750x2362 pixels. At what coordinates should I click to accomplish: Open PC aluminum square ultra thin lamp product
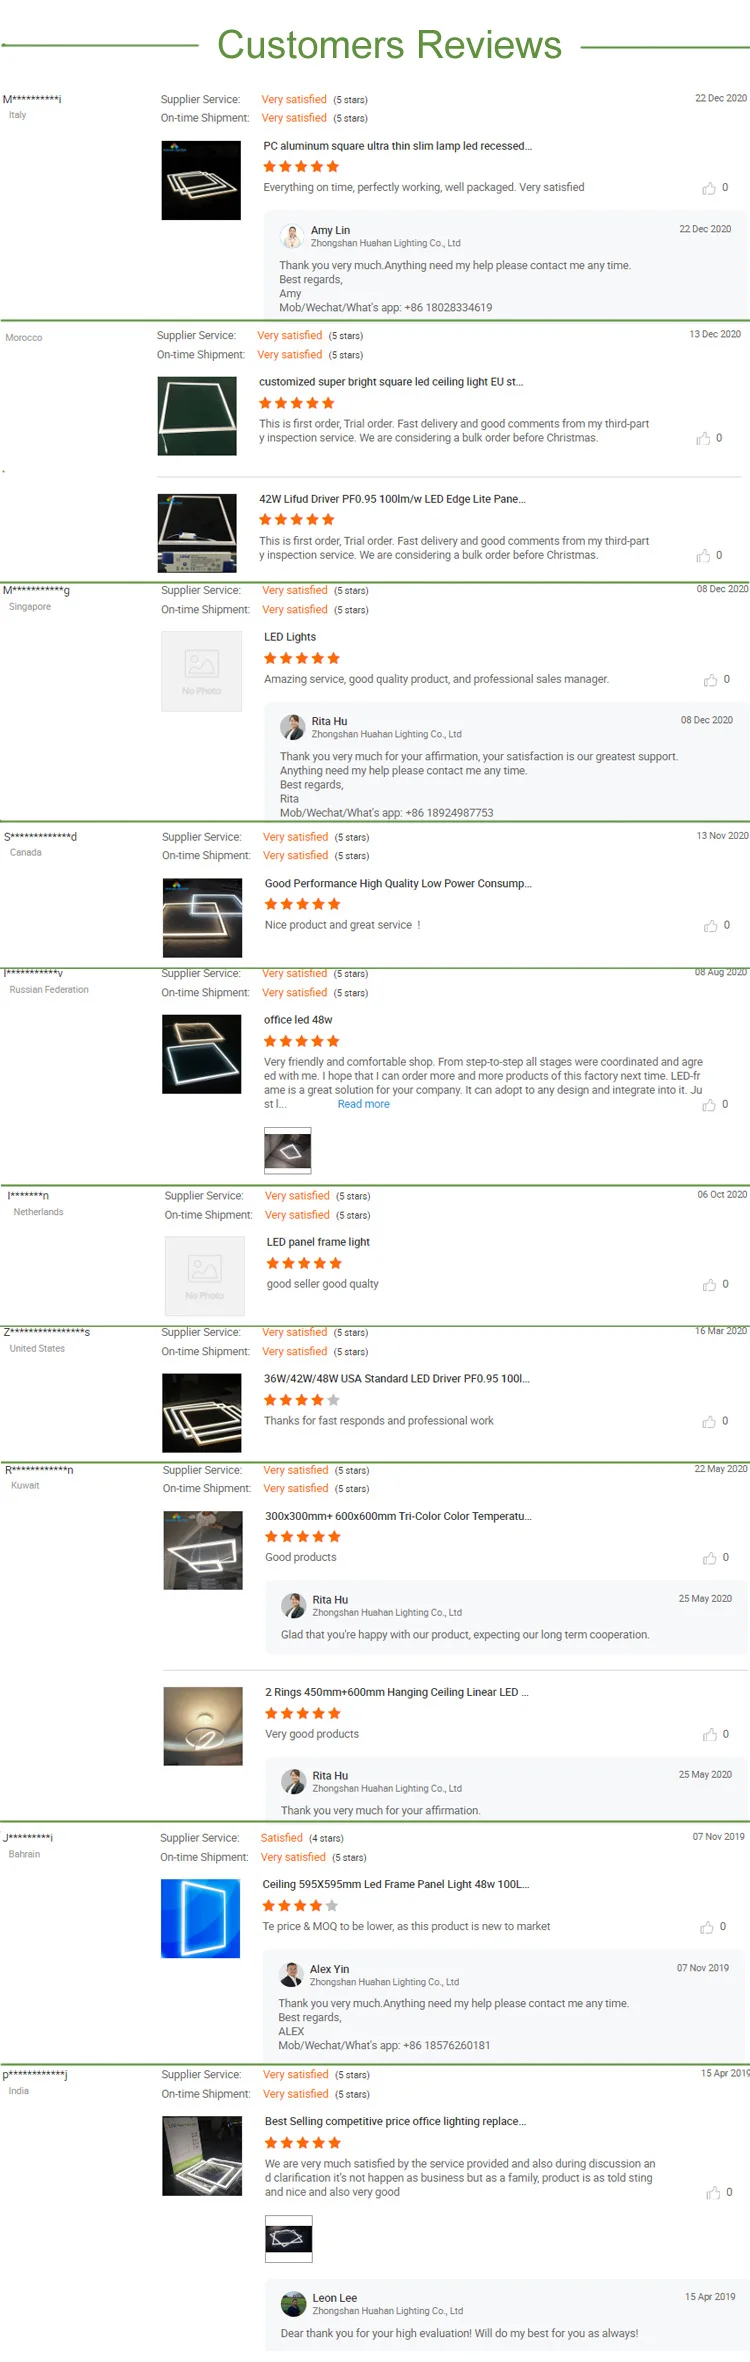coord(397,146)
